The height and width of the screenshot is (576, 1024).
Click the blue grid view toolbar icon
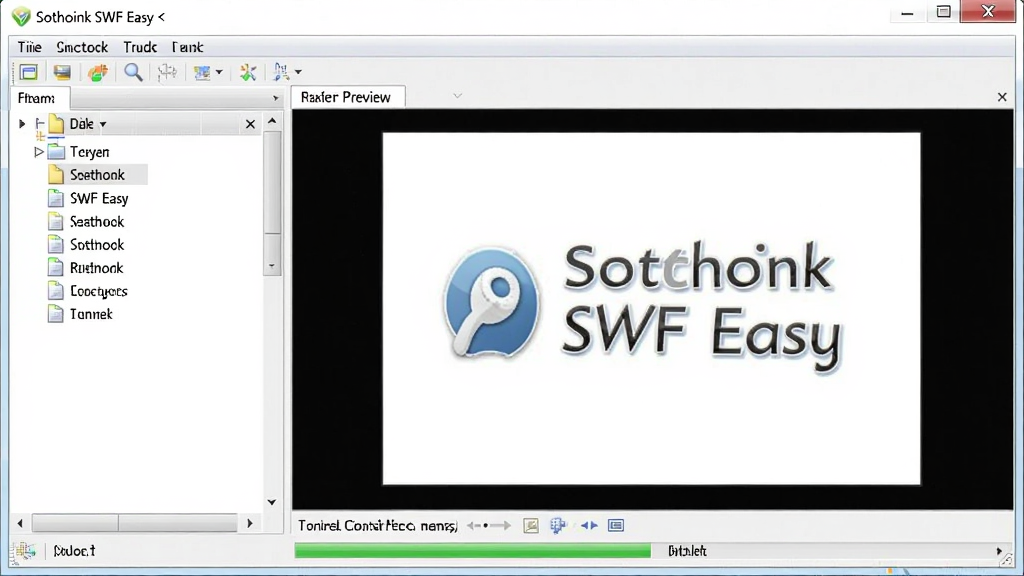202,72
